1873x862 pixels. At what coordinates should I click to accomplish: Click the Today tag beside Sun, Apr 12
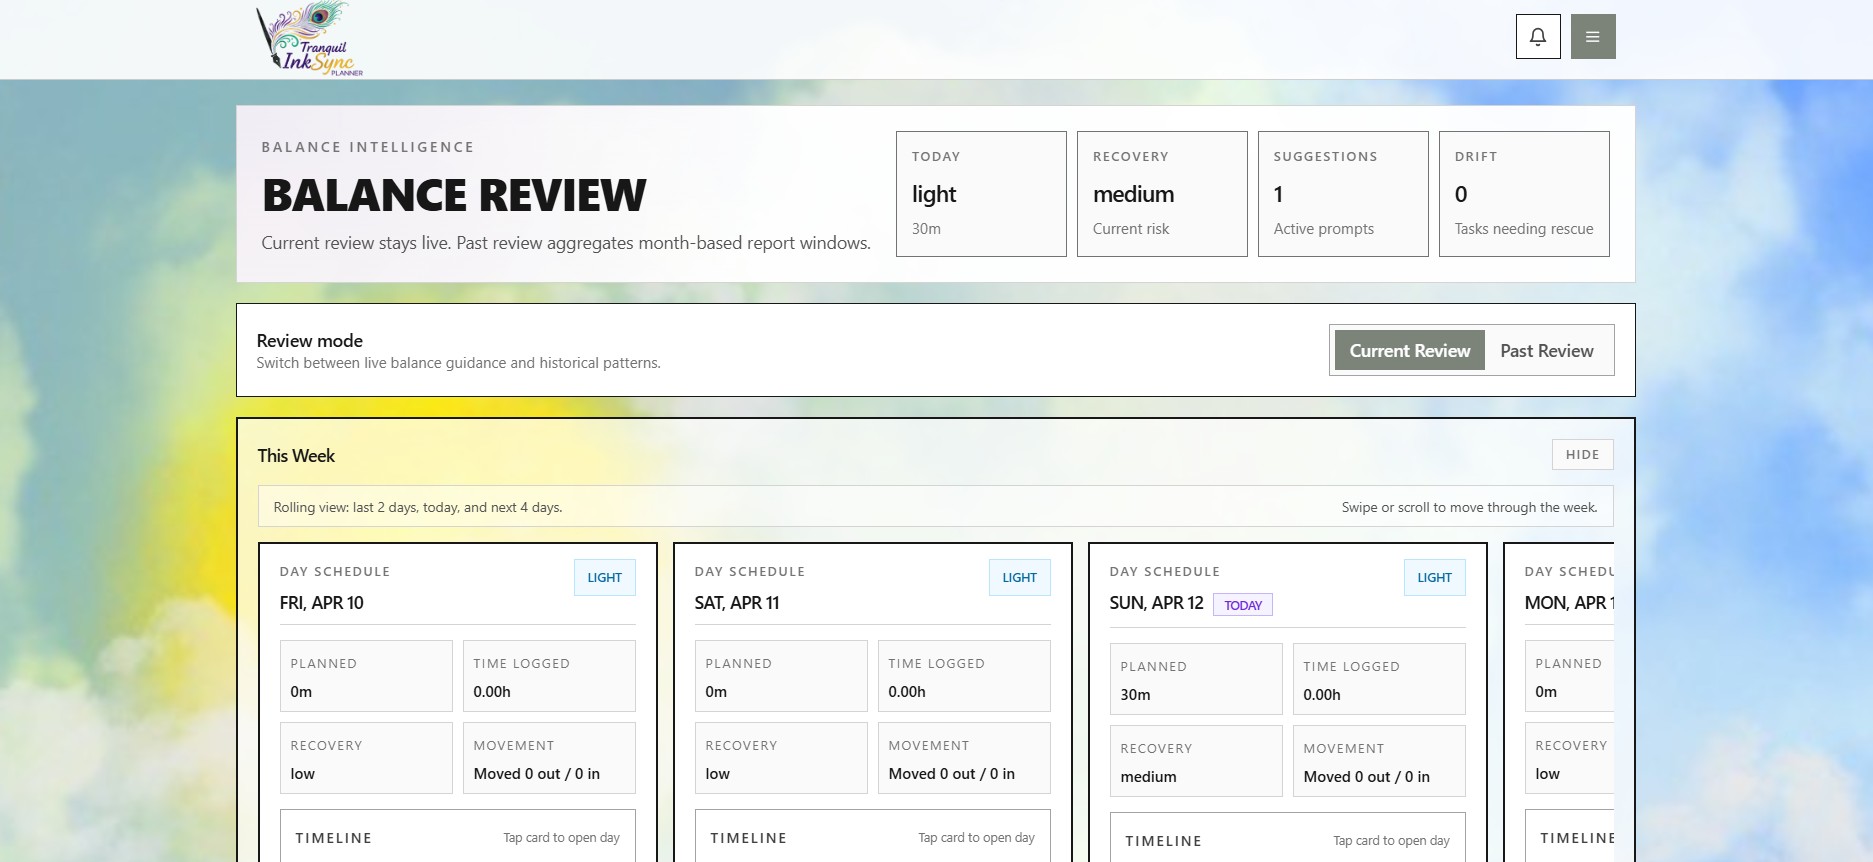pyautogui.click(x=1243, y=605)
